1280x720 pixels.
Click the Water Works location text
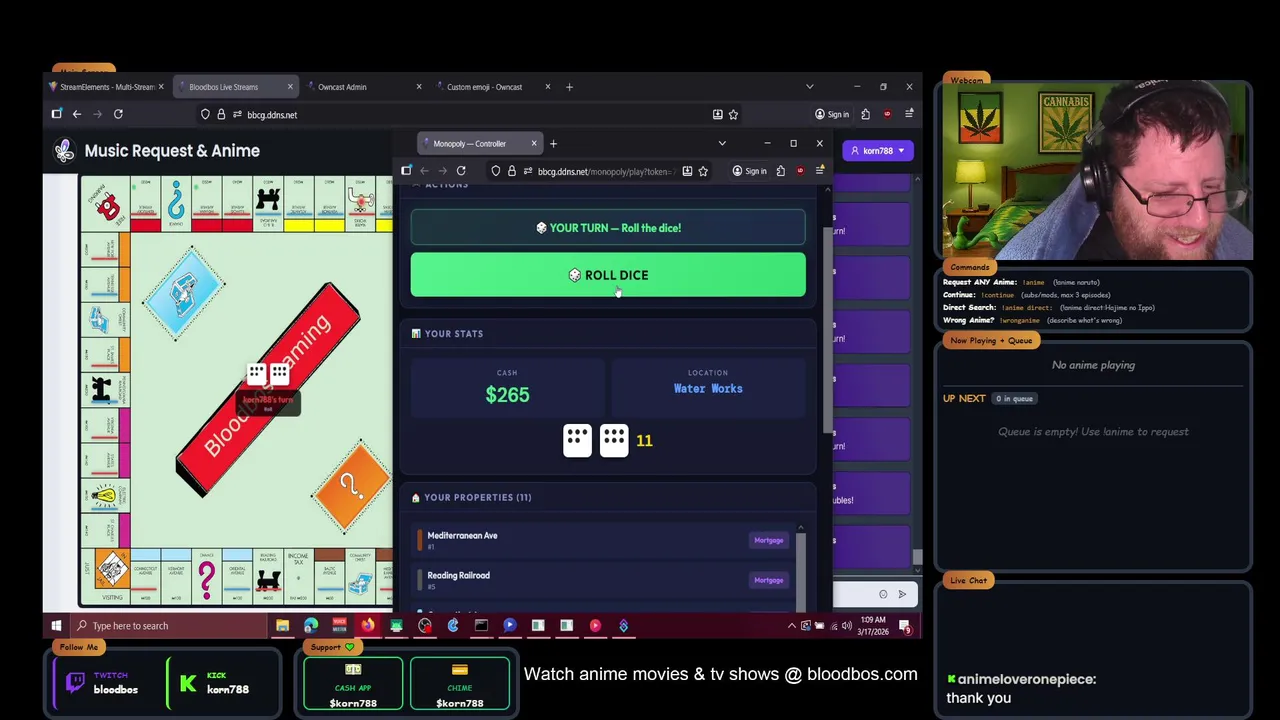708,389
